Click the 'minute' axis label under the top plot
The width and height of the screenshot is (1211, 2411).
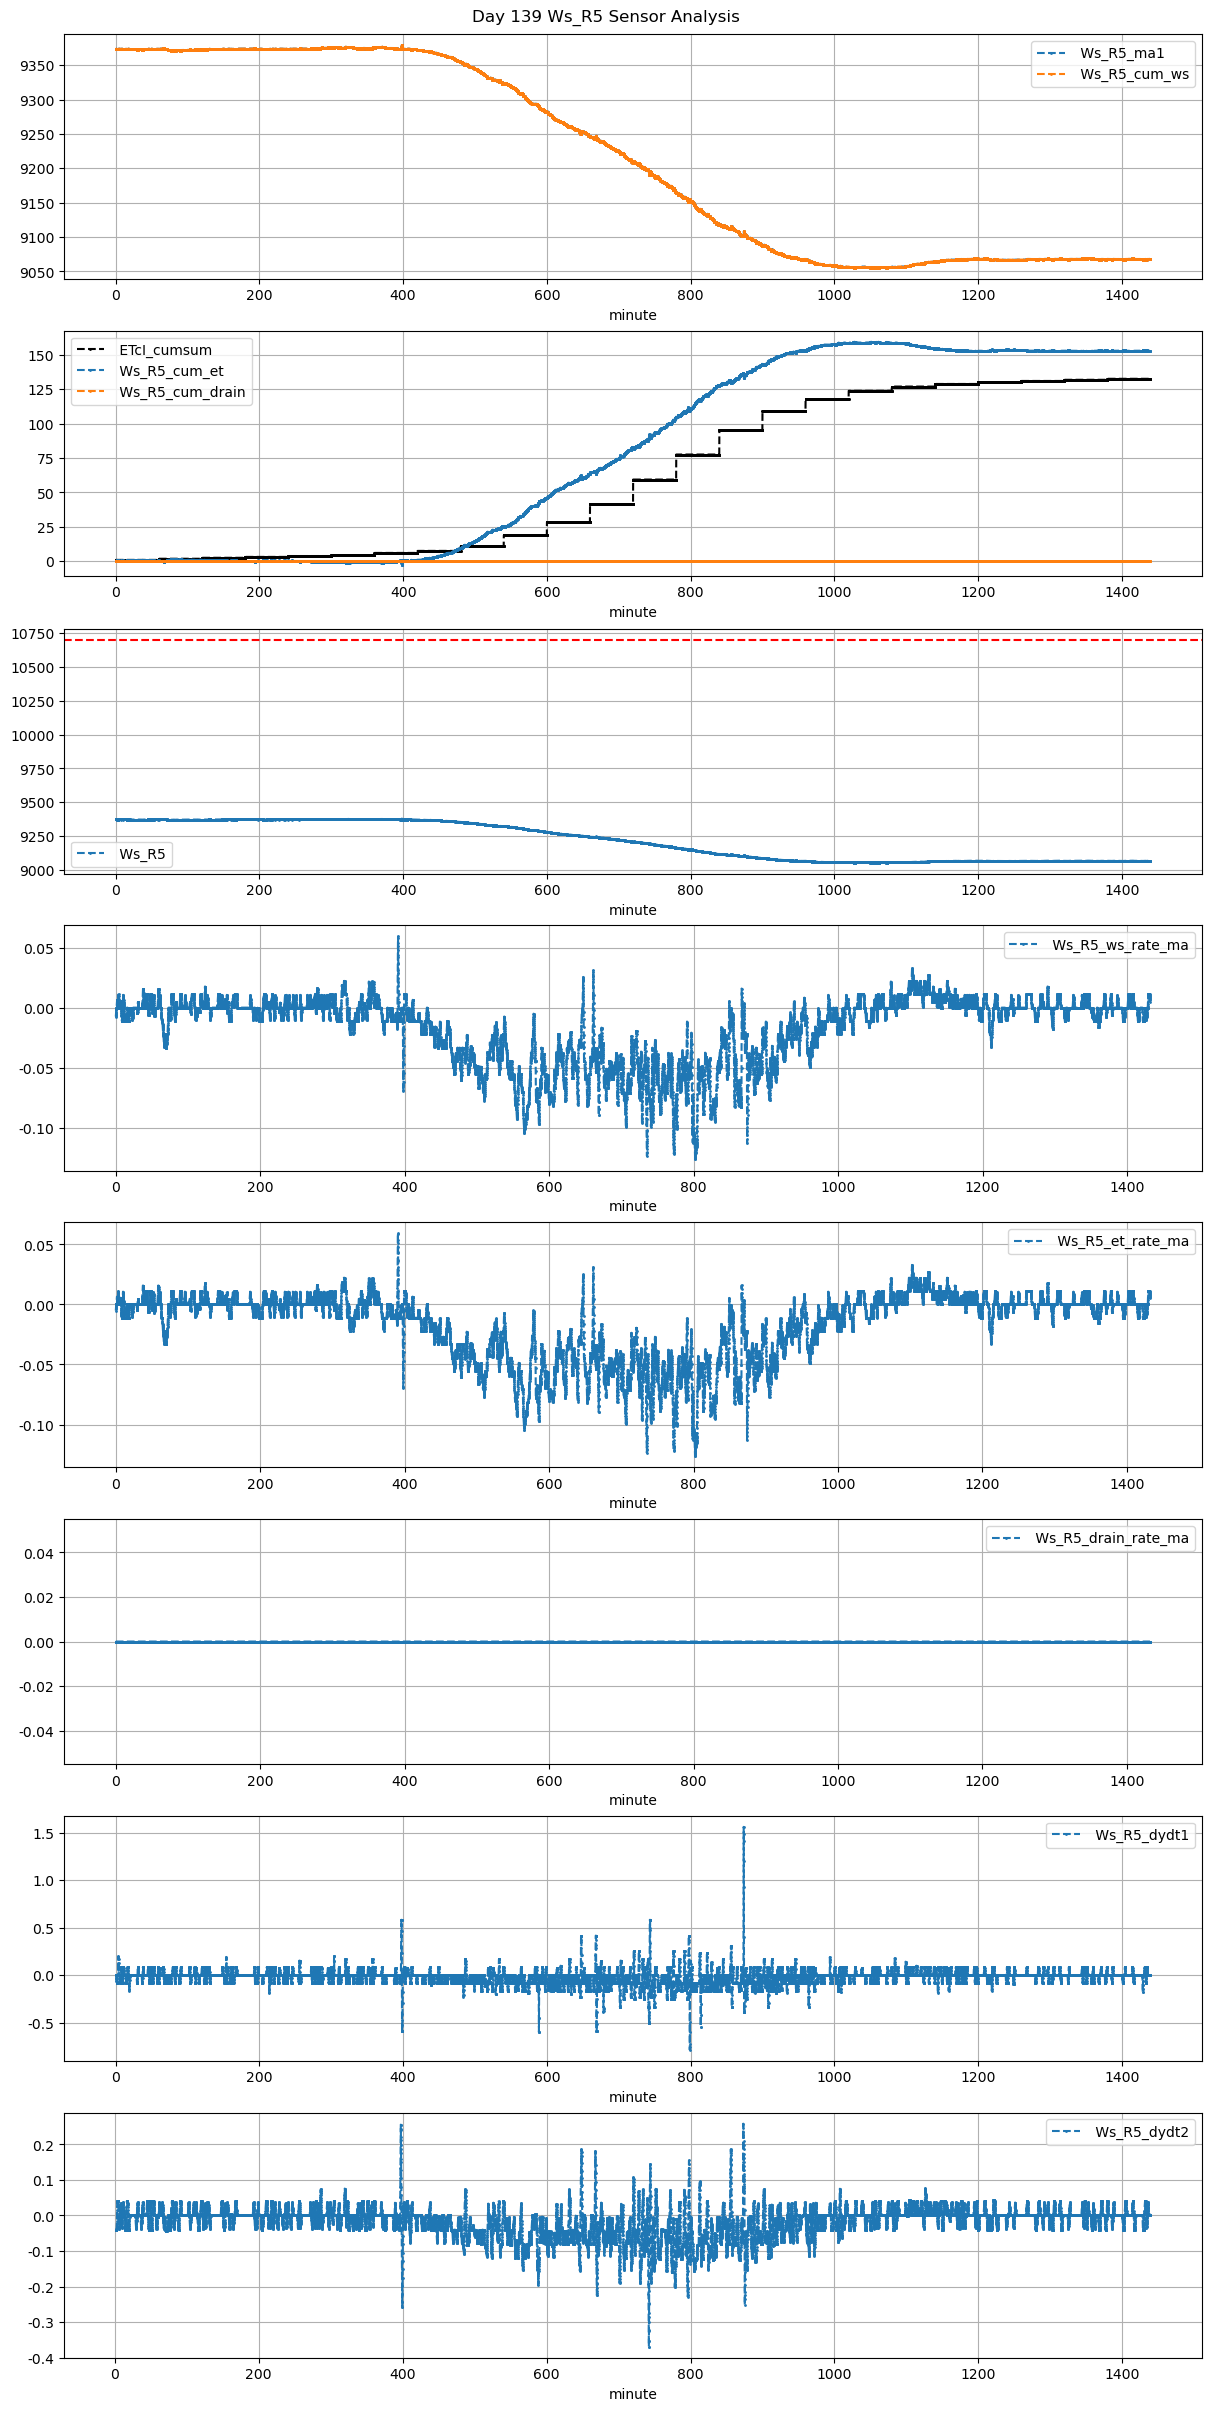pos(633,315)
